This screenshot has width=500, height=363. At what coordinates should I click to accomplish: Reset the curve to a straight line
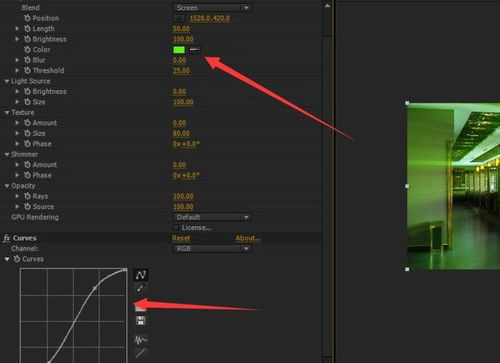point(141,353)
